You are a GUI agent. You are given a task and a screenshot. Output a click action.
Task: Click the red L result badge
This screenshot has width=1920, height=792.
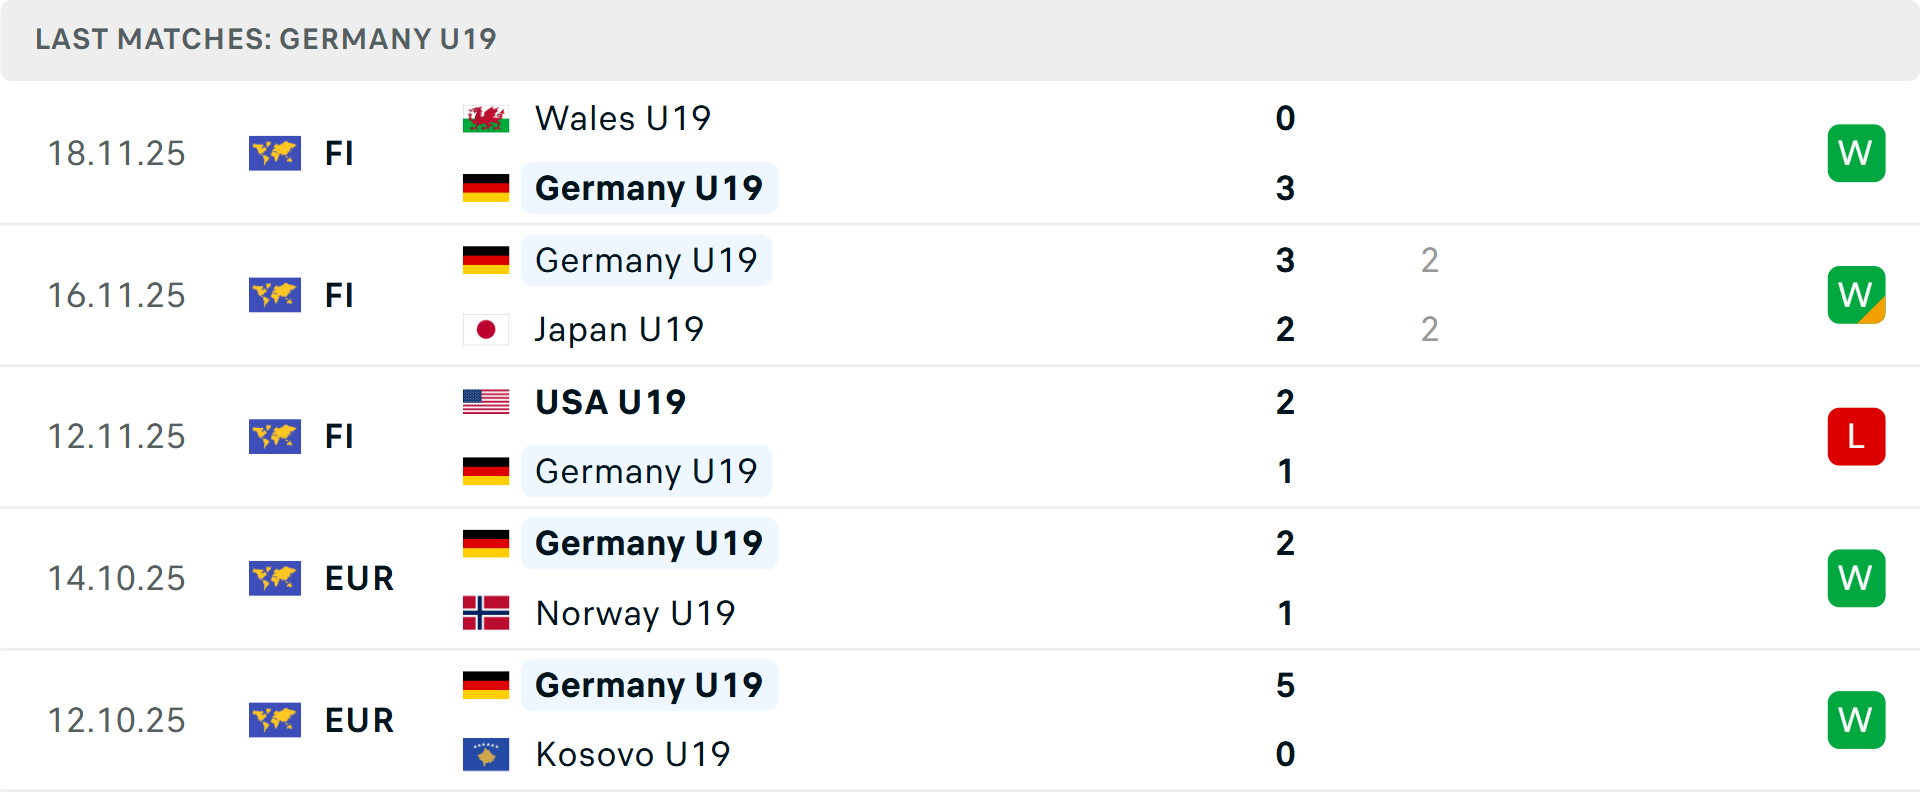click(x=1856, y=437)
